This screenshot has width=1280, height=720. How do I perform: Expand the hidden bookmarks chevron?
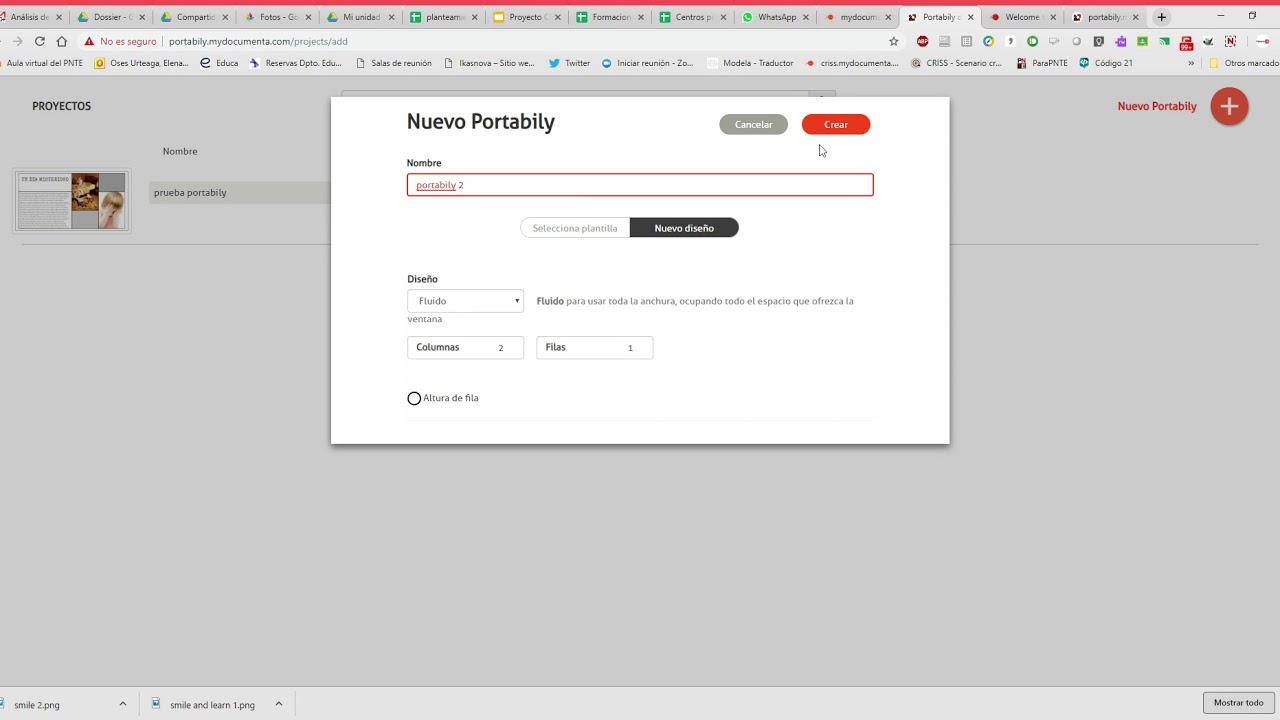click(1191, 63)
